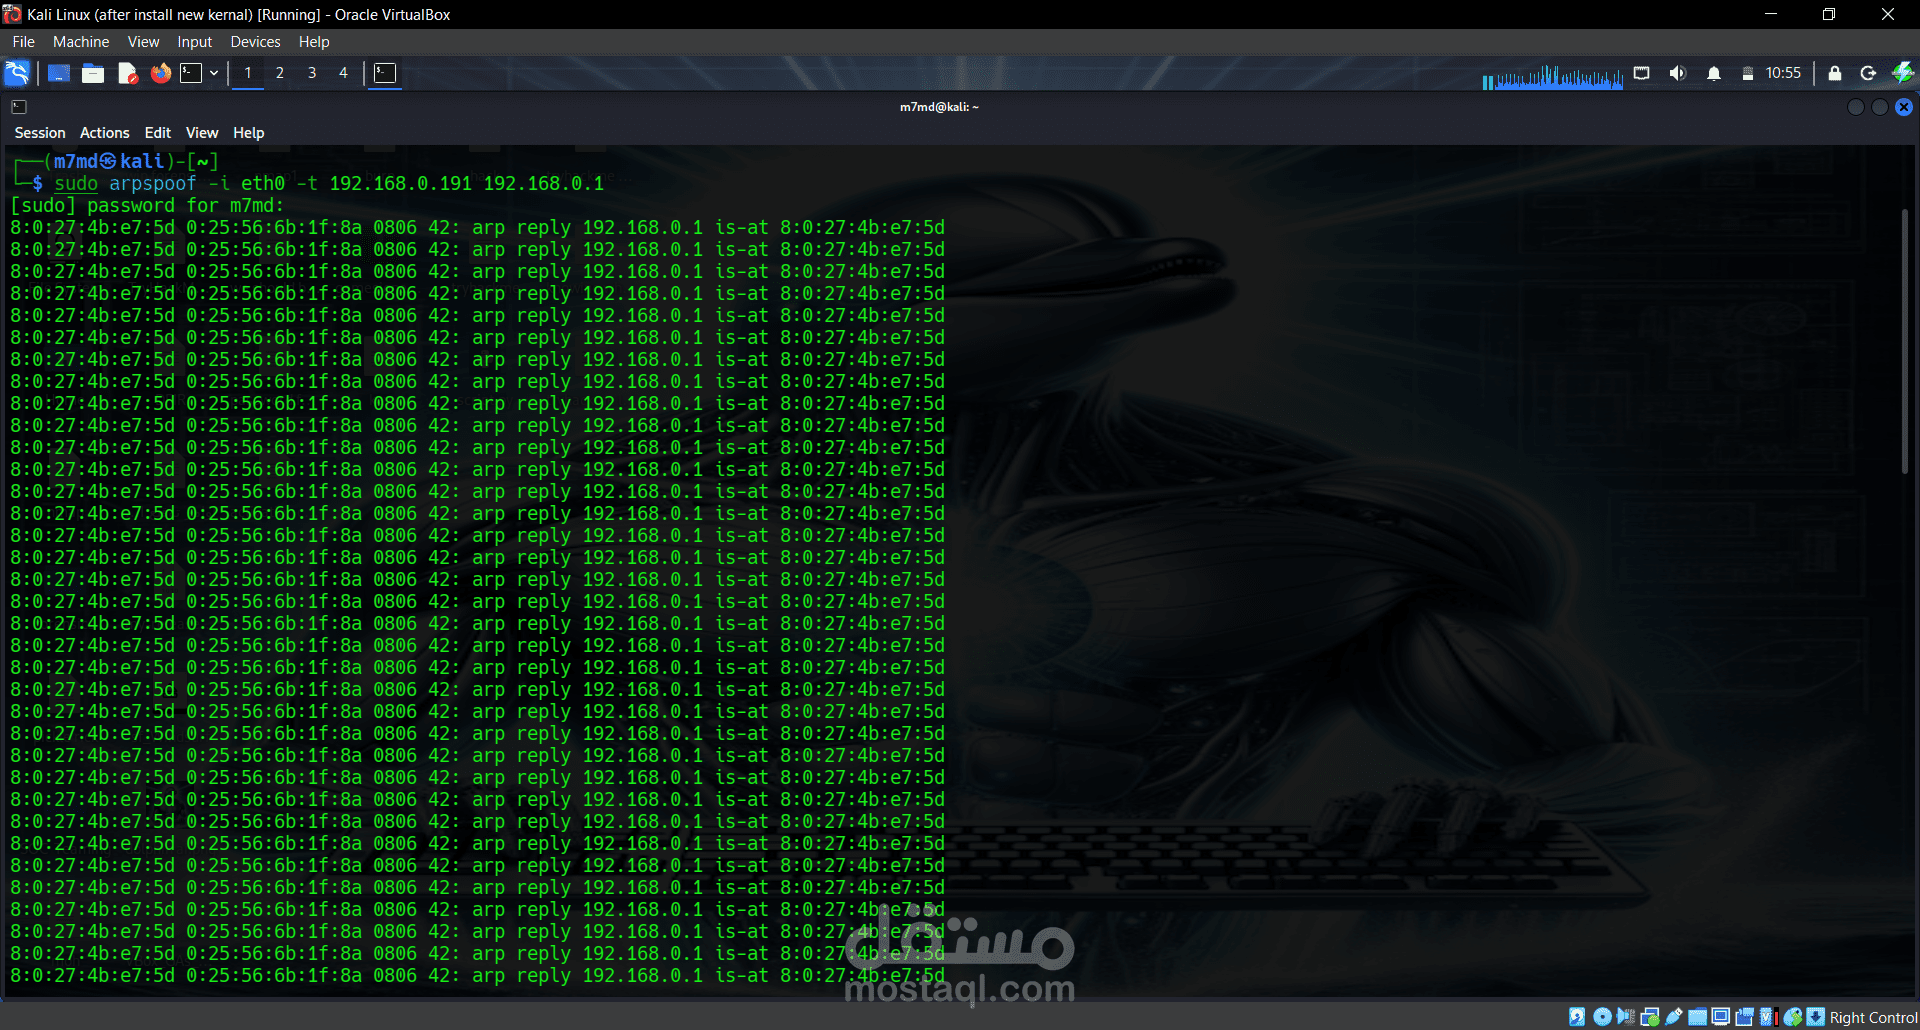Image resolution: width=1920 pixels, height=1030 pixels.
Task: Expand the terminal launcher dropdown arrow
Action: 214,73
